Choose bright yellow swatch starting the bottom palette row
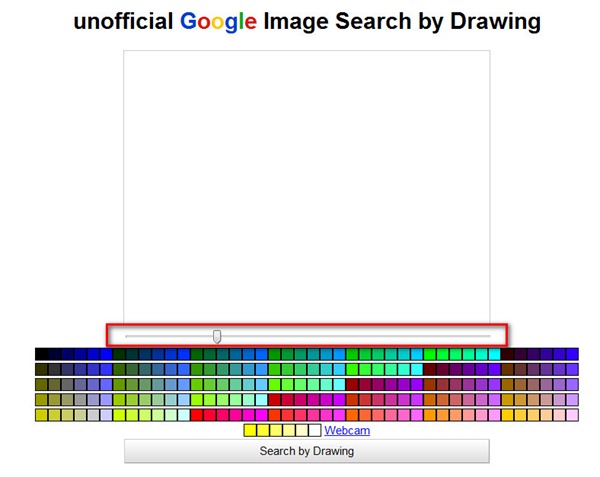600x477 pixels. [x=41, y=415]
